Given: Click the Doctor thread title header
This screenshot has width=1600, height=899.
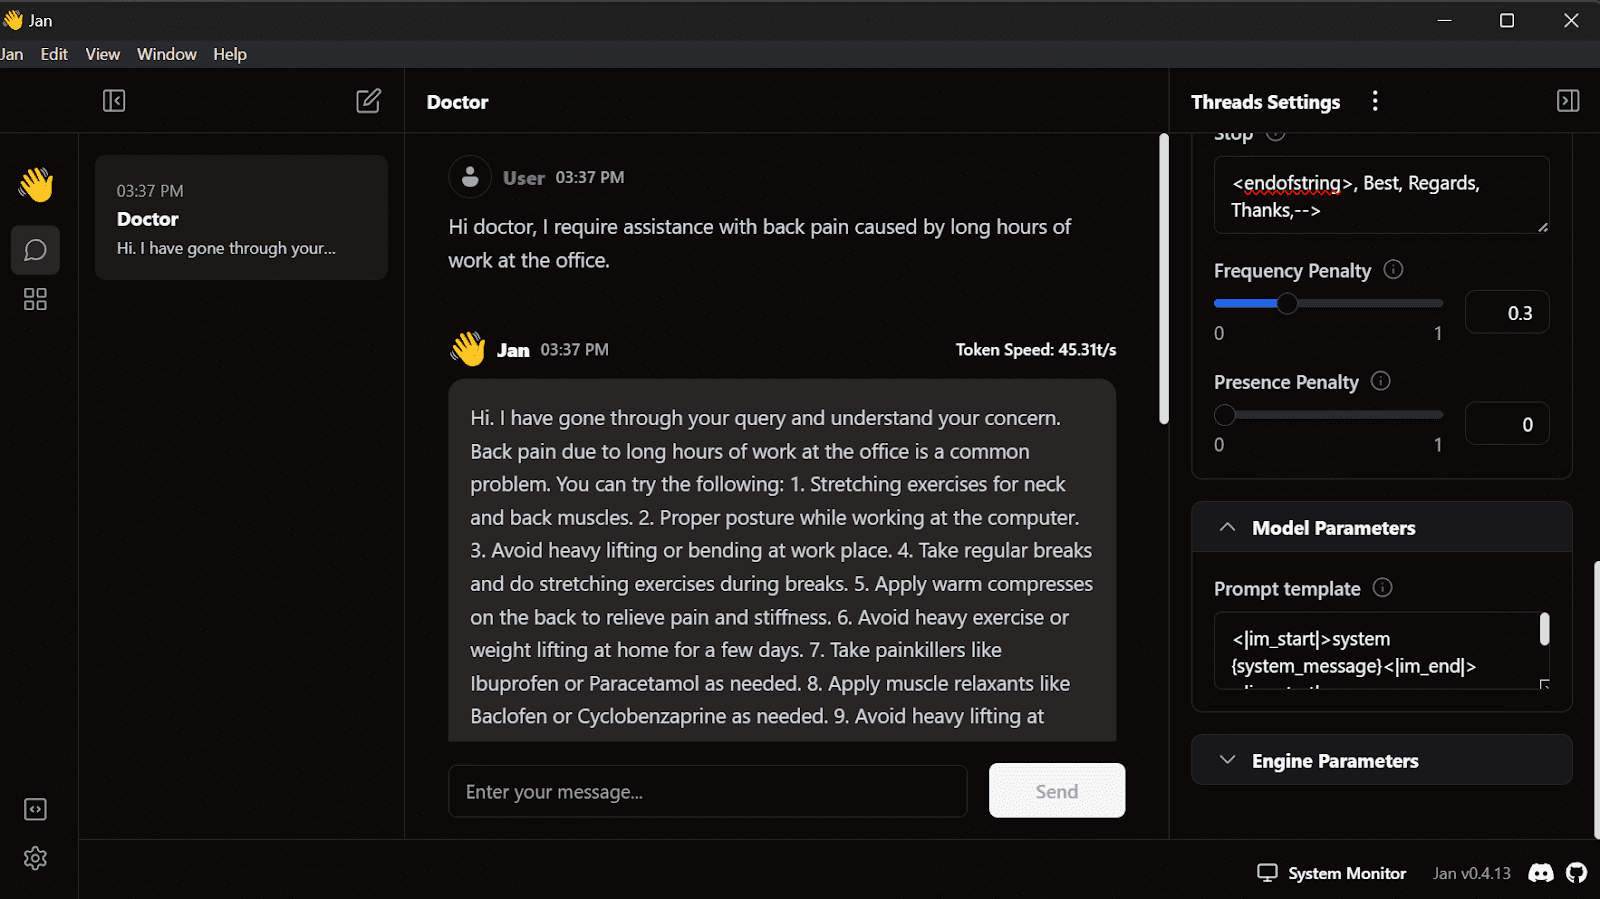Looking at the screenshot, I should (457, 102).
